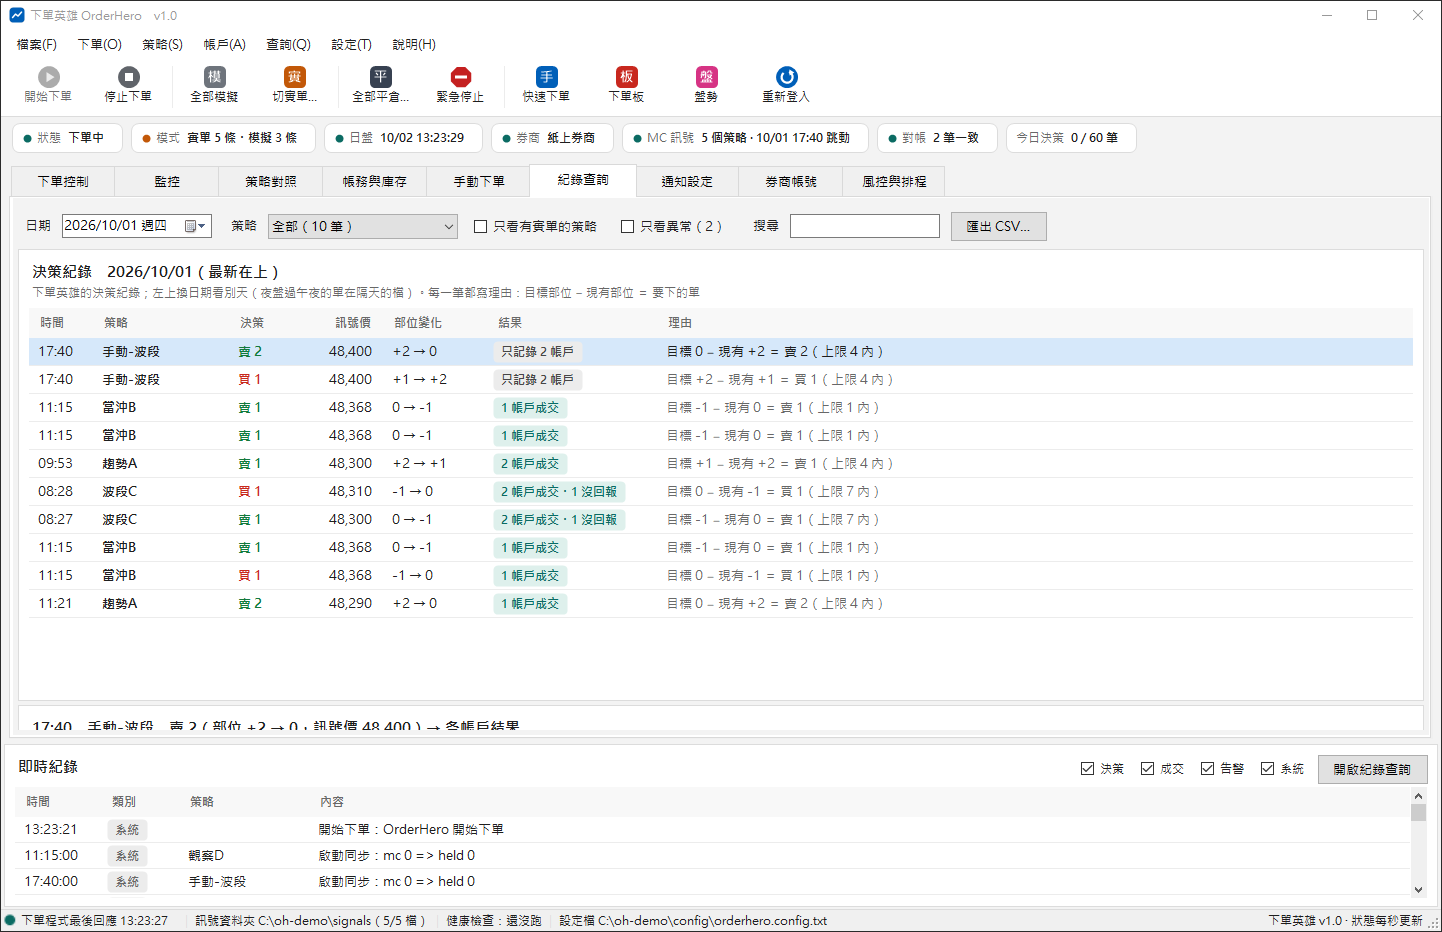This screenshot has height=932, width=1442.
Task: Click the 重新登入 refresh icon
Action: [x=786, y=77]
